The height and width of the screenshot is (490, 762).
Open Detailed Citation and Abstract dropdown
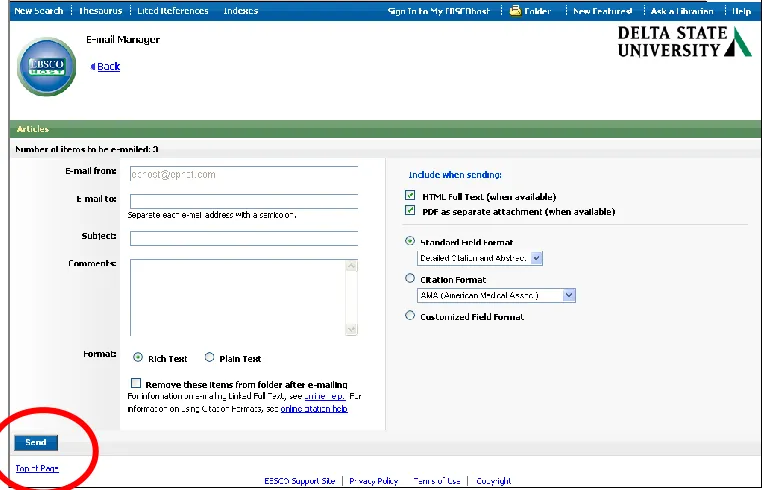coord(480,258)
